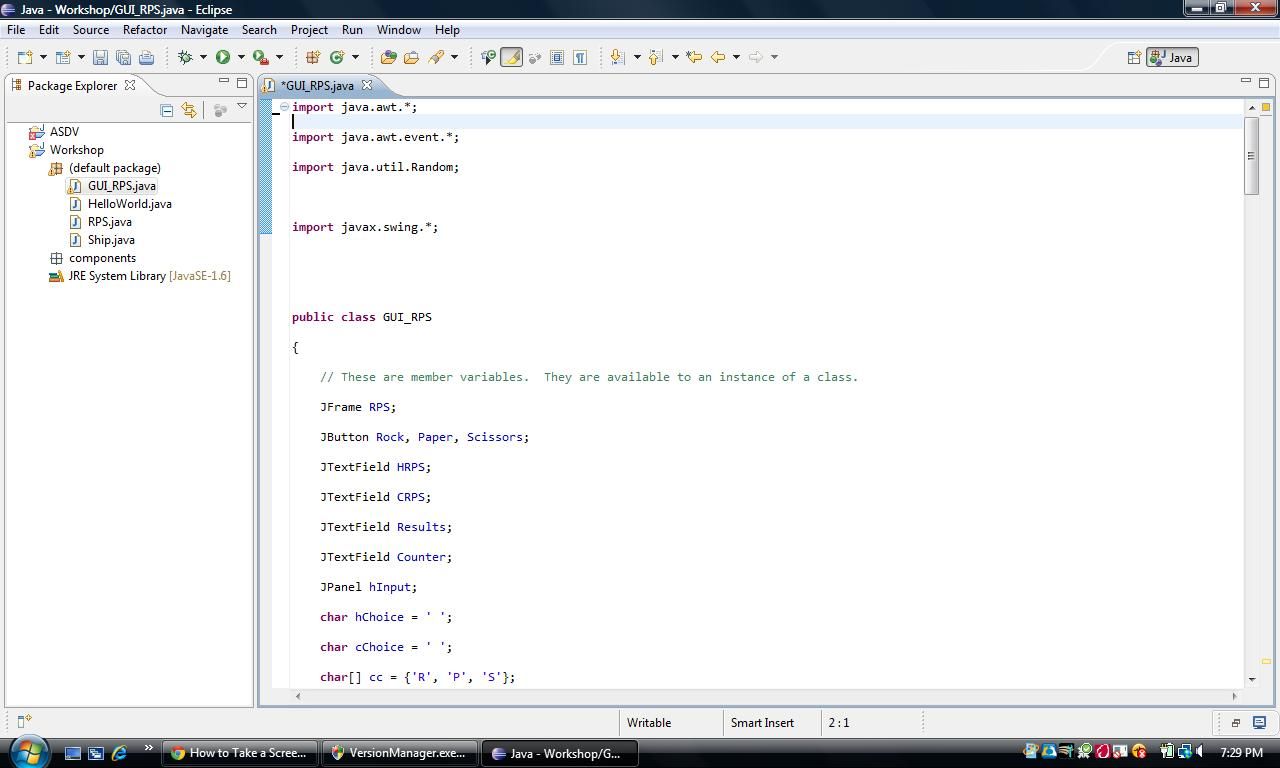
Task: Click Last Edit Location arrow icon
Action: click(x=694, y=58)
